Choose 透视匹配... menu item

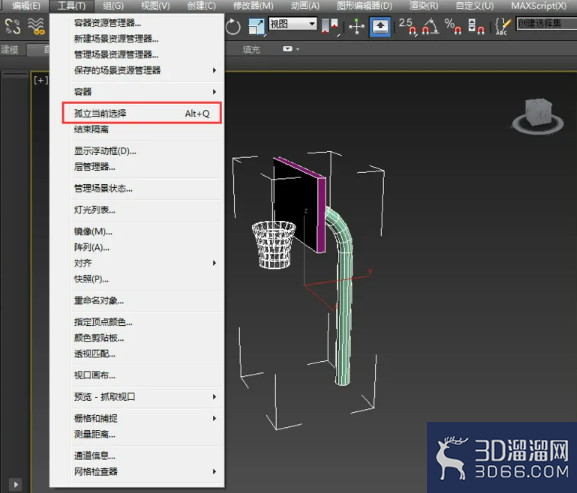point(137,354)
